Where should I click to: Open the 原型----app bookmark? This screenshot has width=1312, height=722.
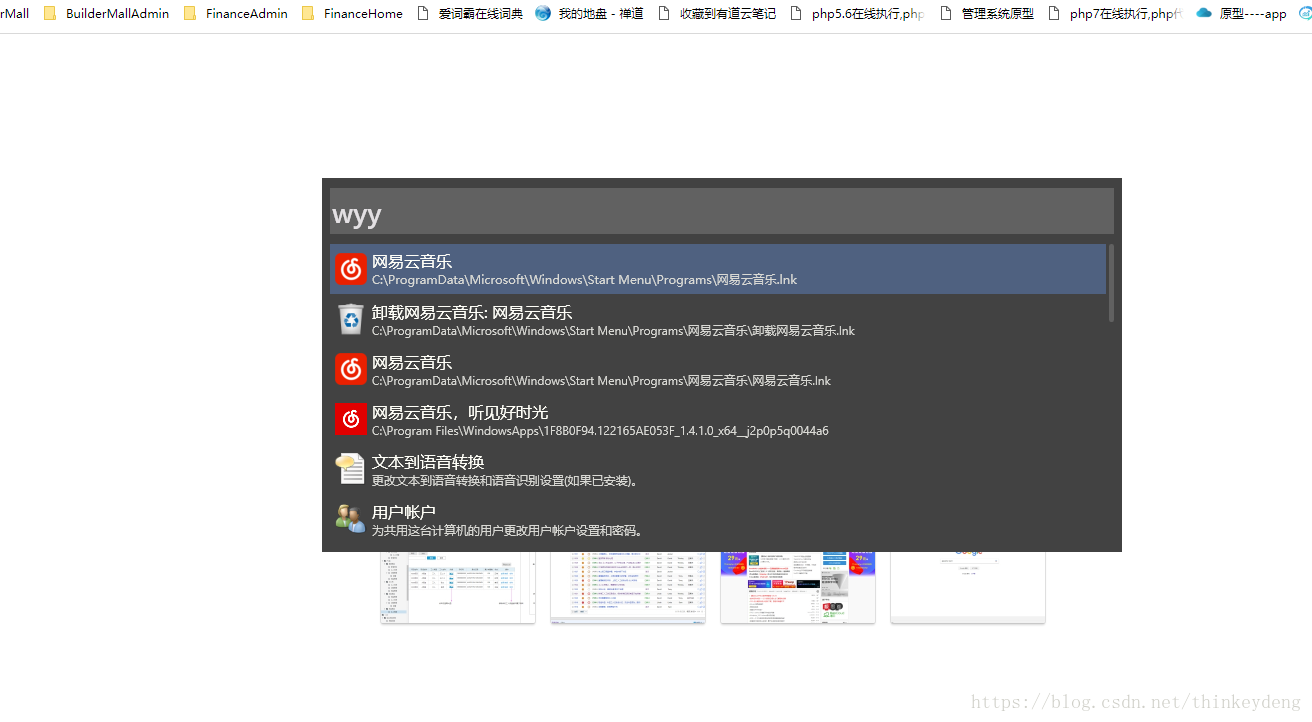(x=1241, y=14)
